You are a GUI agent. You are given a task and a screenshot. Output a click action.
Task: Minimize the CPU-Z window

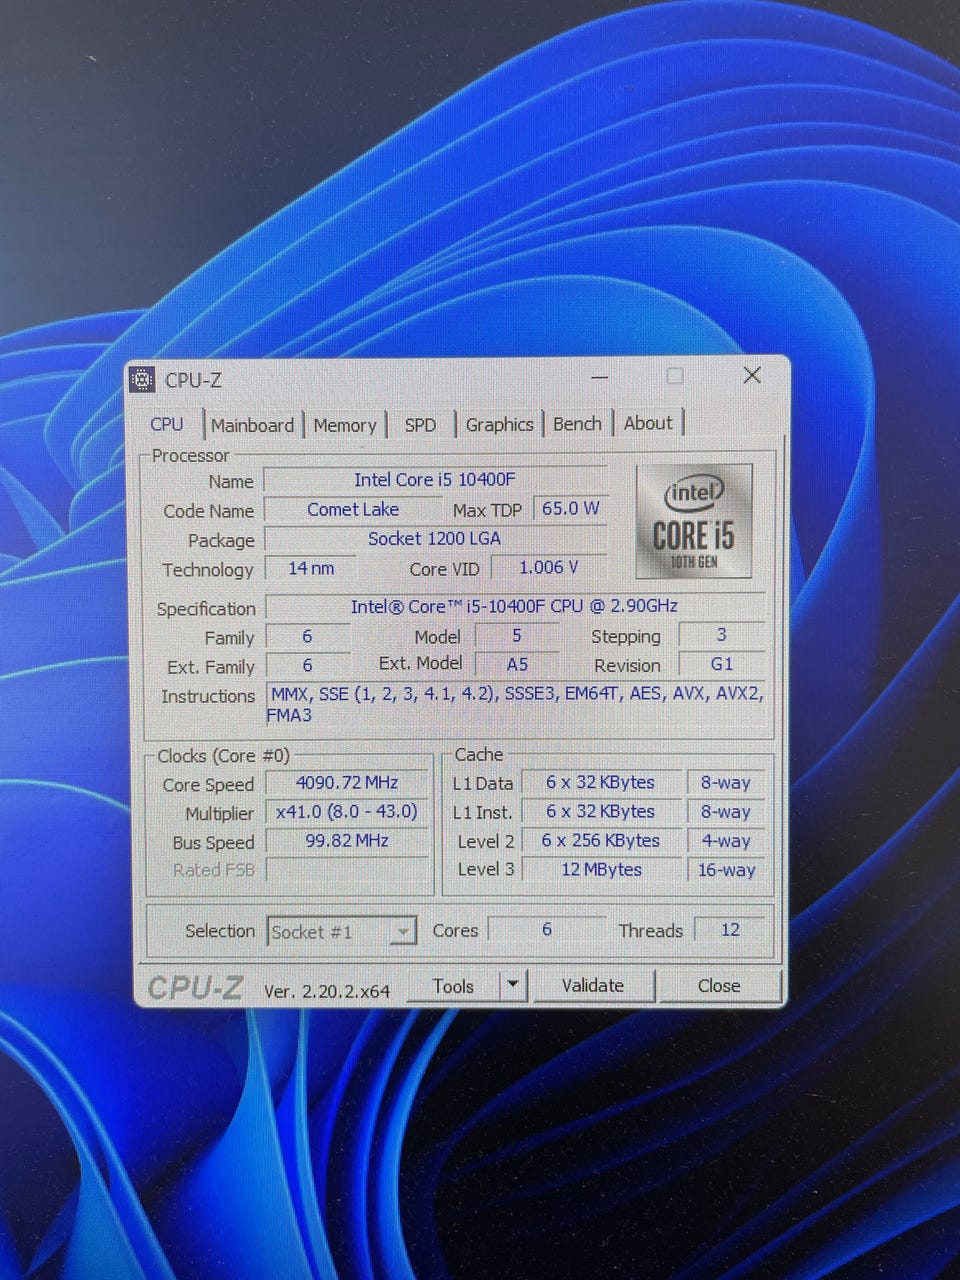tap(600, 377)
